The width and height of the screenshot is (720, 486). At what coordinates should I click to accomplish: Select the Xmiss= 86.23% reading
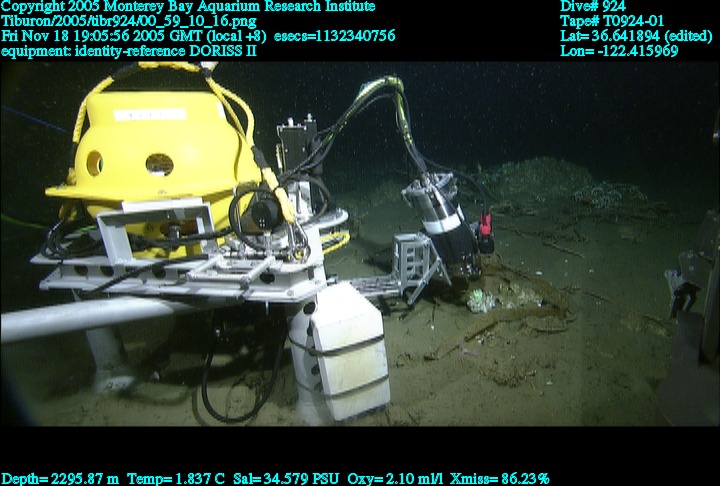500,479
